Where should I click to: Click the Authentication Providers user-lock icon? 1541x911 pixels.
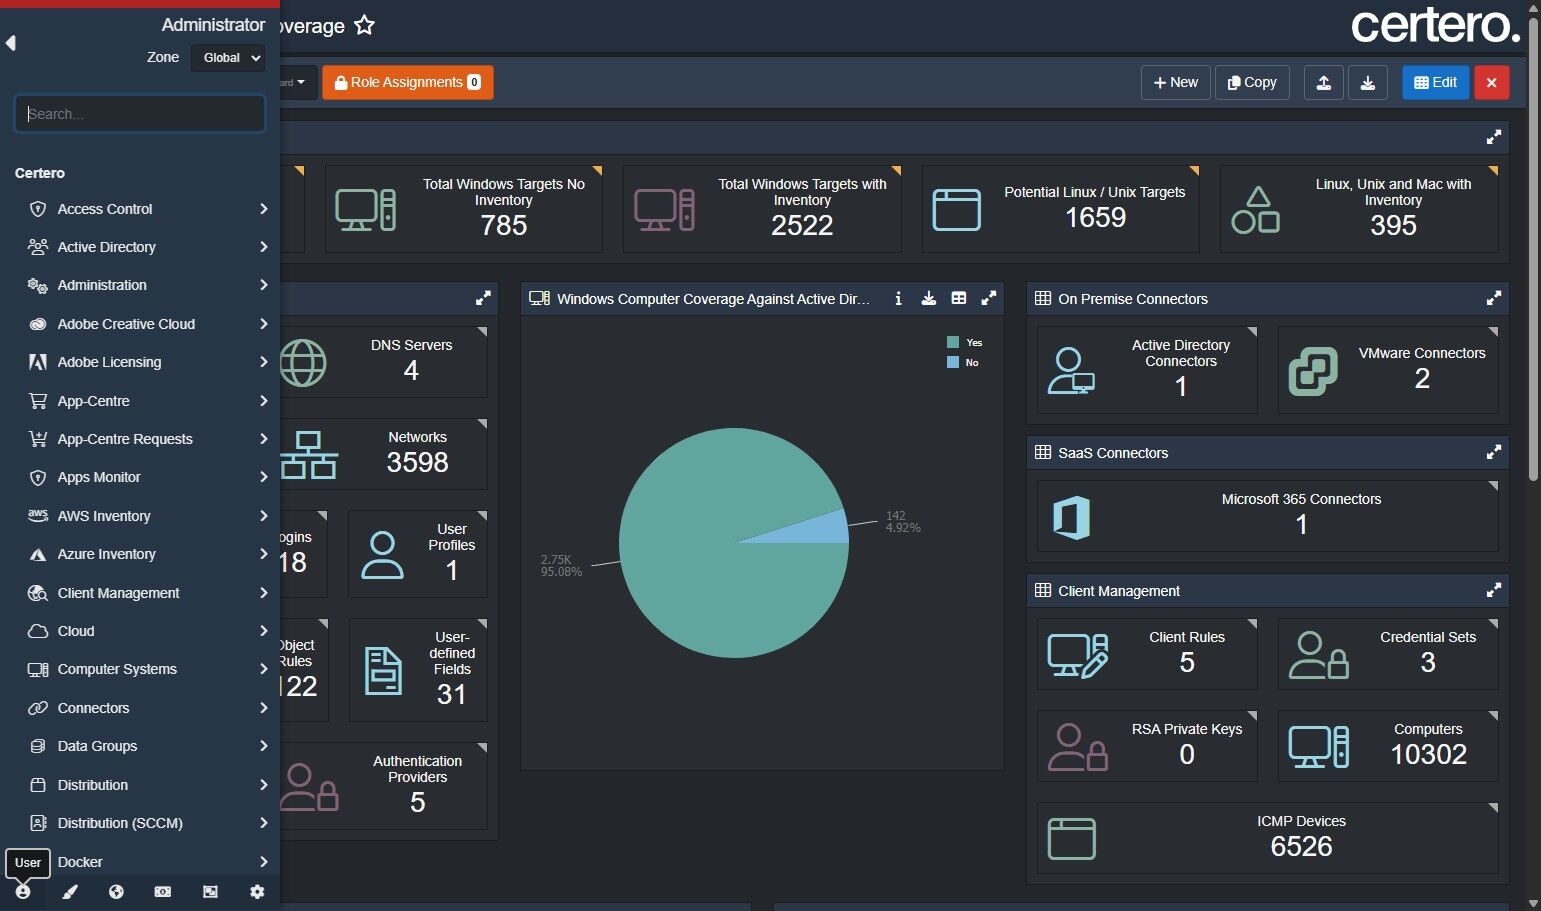[309, 787]
